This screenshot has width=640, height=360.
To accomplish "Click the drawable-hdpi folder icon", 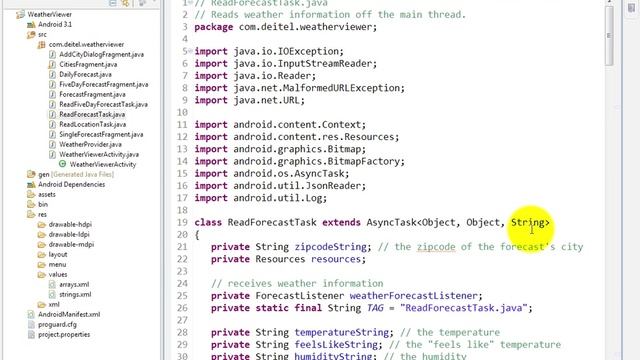I will click(x=41, y=224).
